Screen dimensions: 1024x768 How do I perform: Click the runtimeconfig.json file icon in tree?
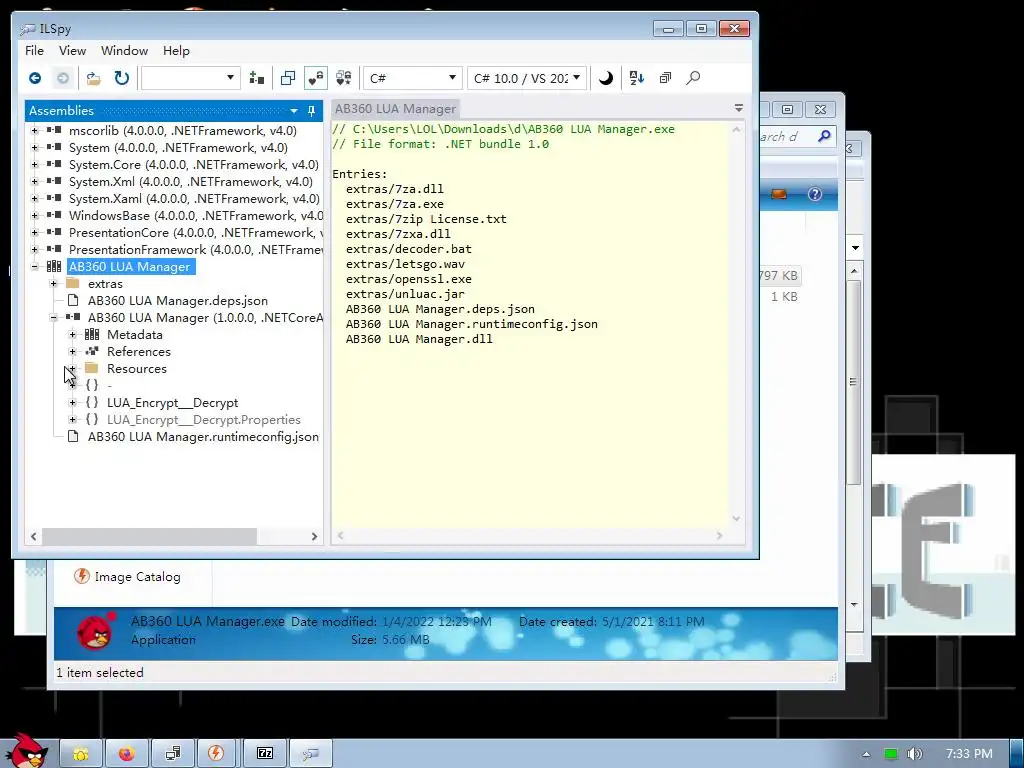(x=73, y=436)
